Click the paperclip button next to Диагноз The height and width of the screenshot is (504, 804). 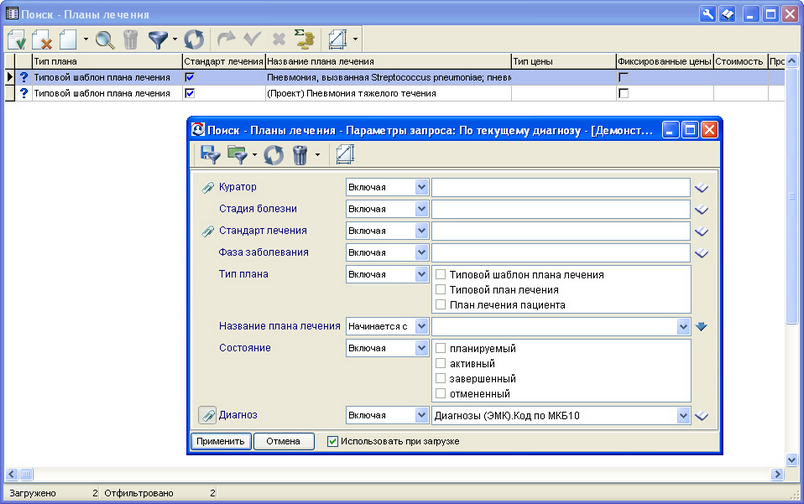coord(207,415)
